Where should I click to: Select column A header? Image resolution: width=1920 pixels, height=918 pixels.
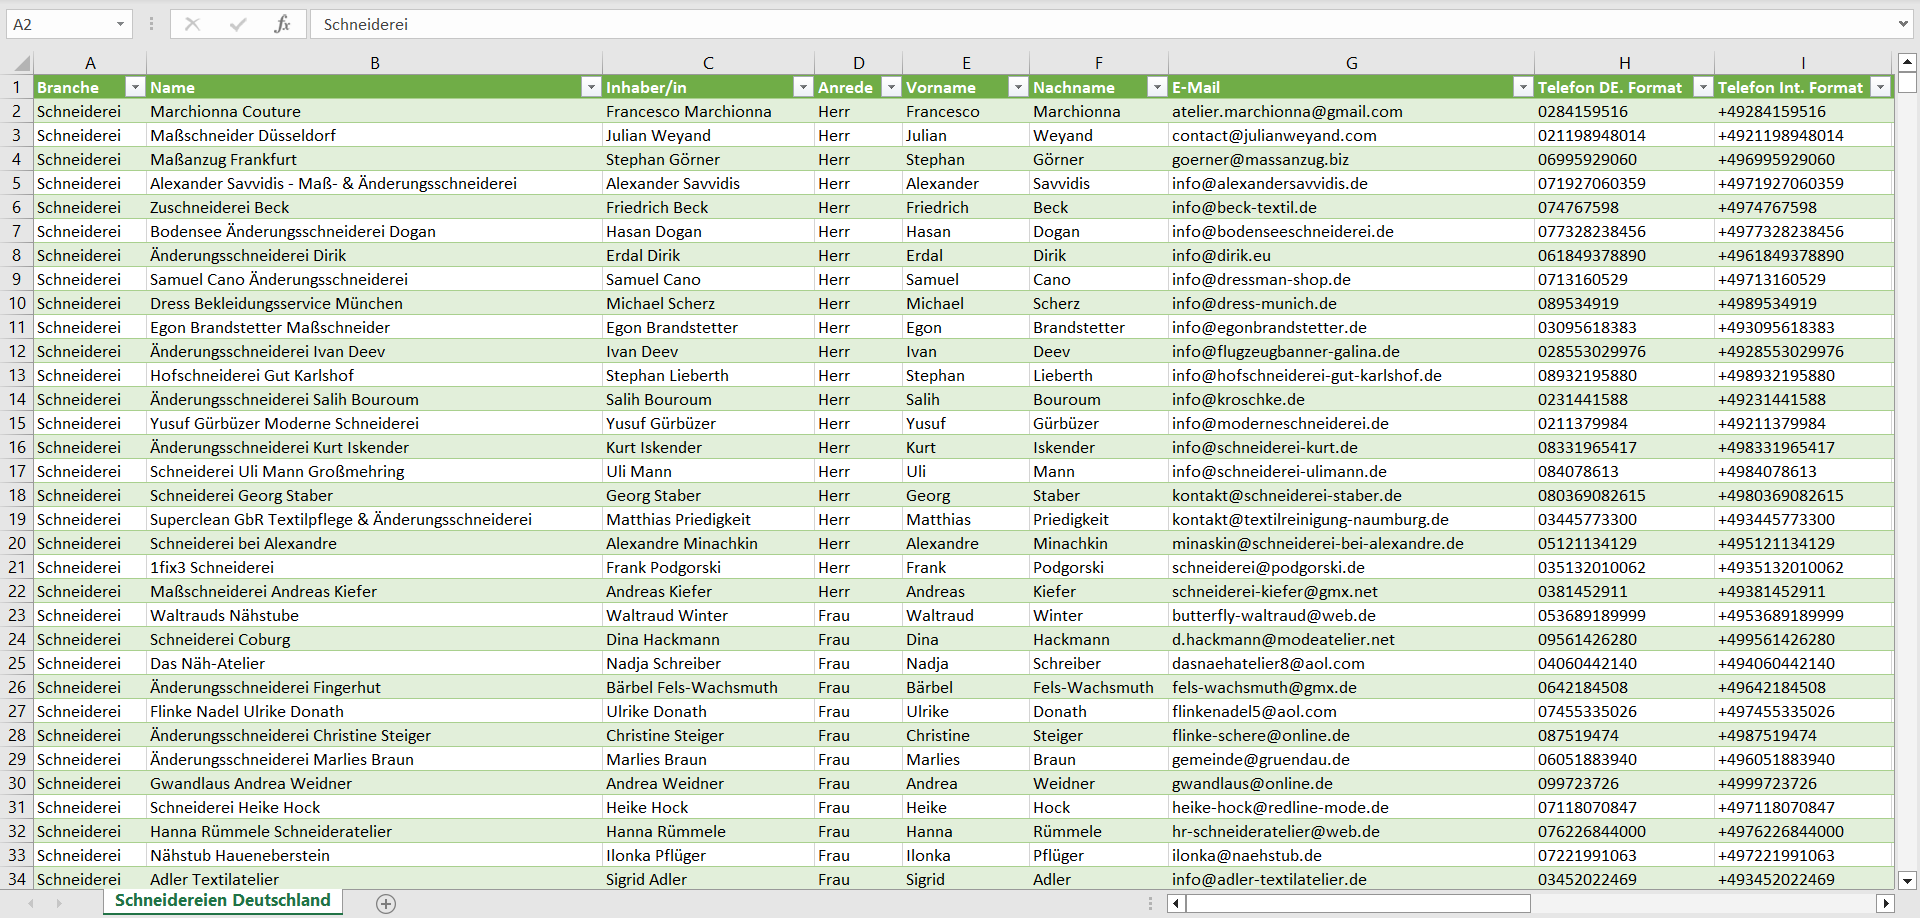(x=90, y=63)
